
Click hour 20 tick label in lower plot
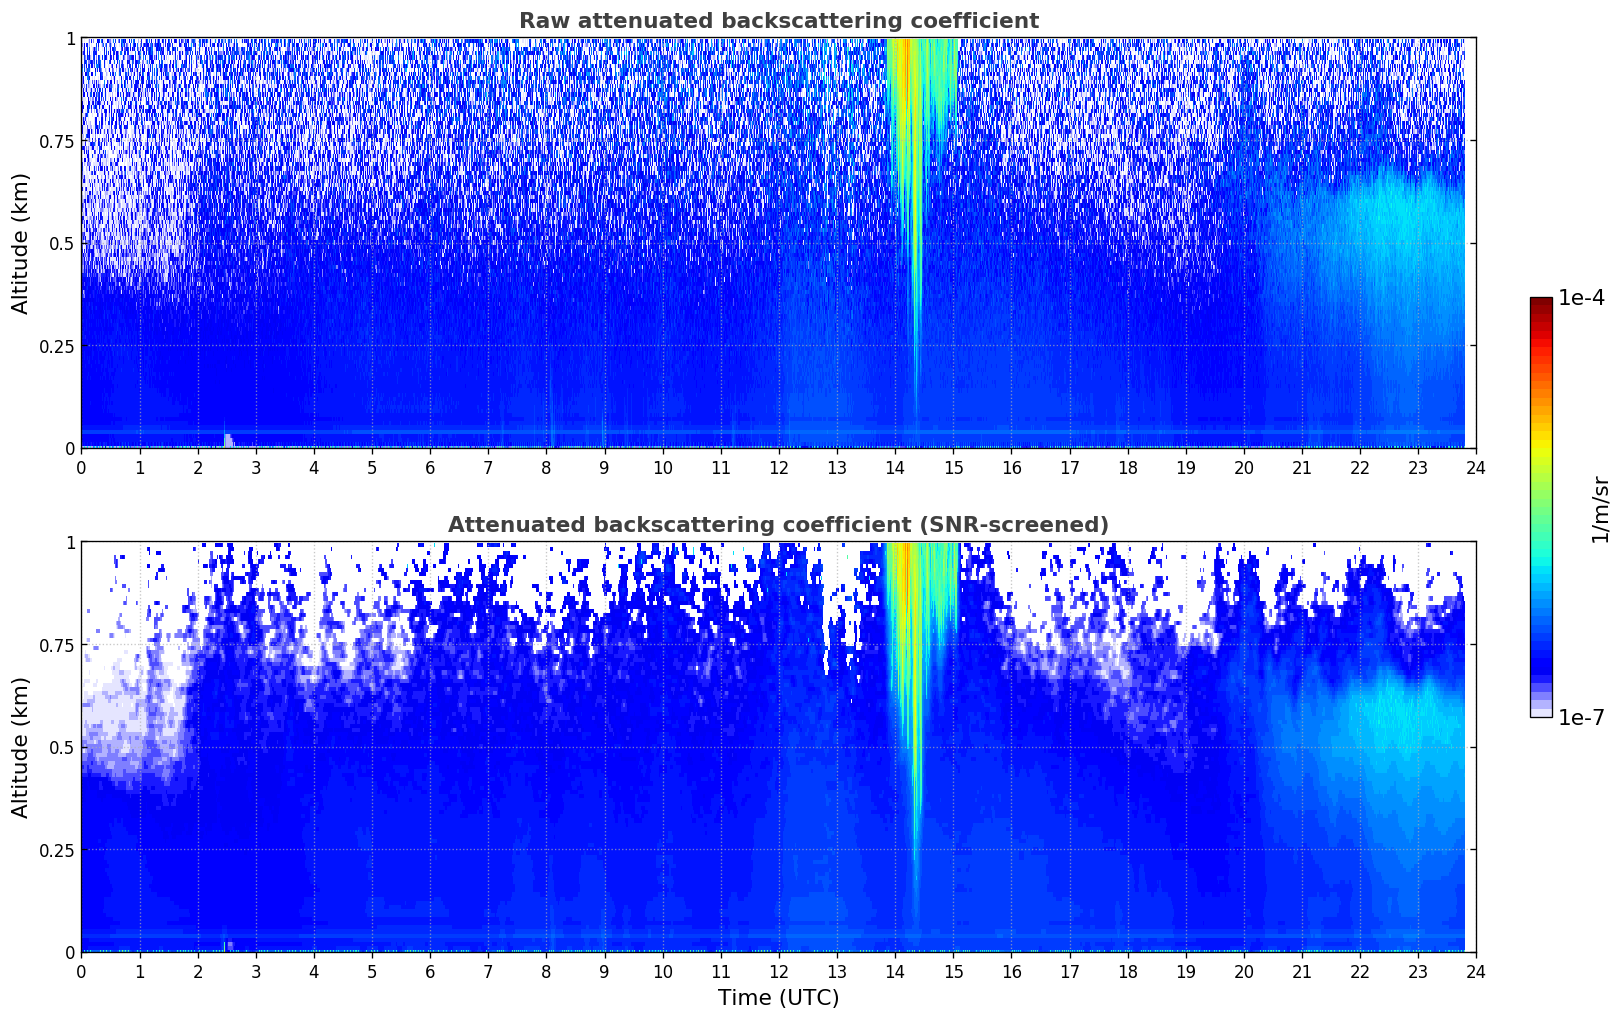(1244, 971)
